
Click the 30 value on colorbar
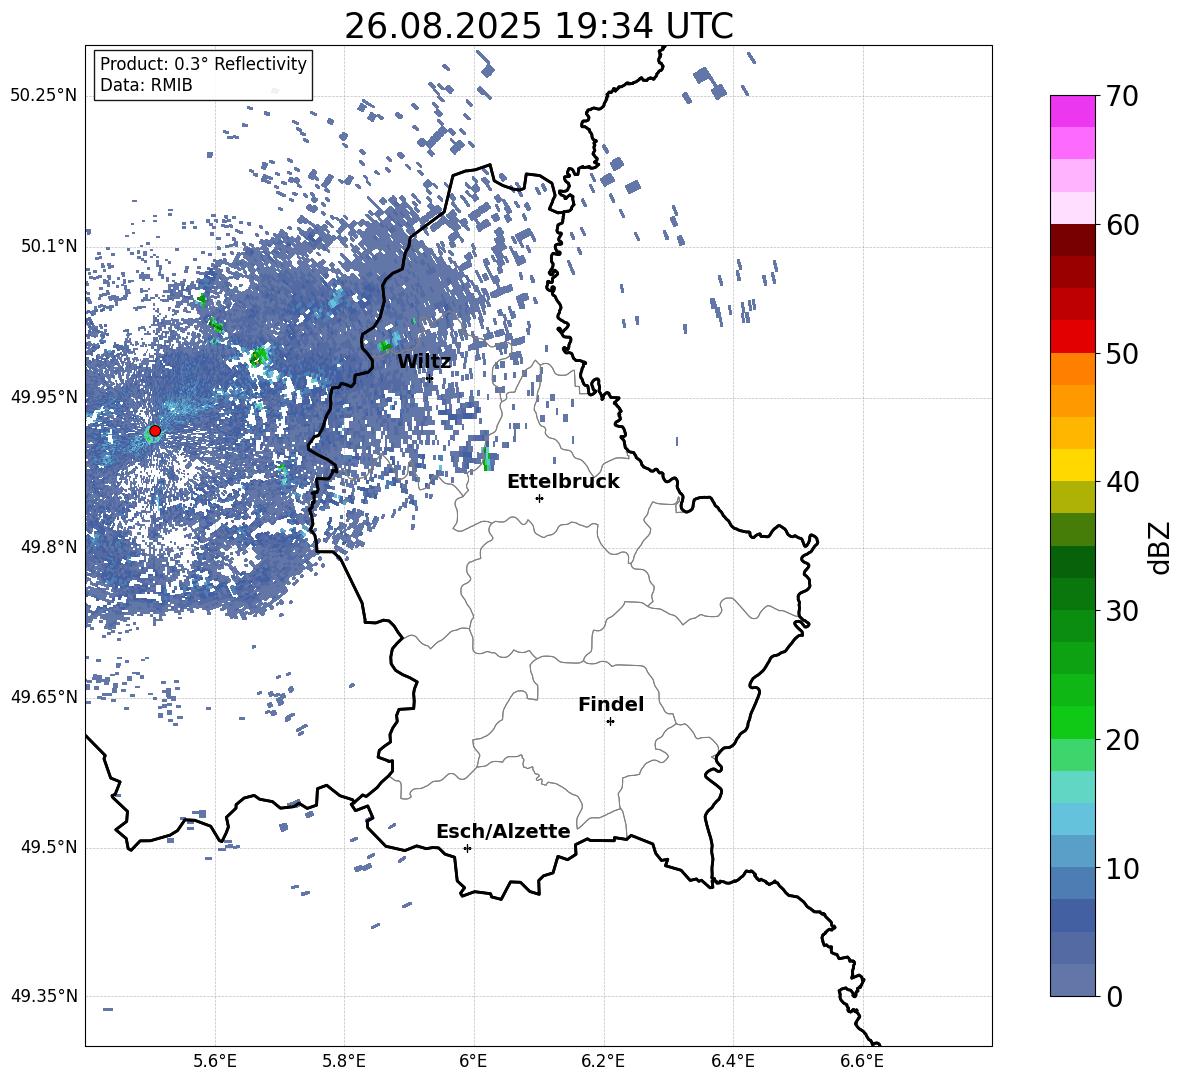click(x=1122, y=611)
